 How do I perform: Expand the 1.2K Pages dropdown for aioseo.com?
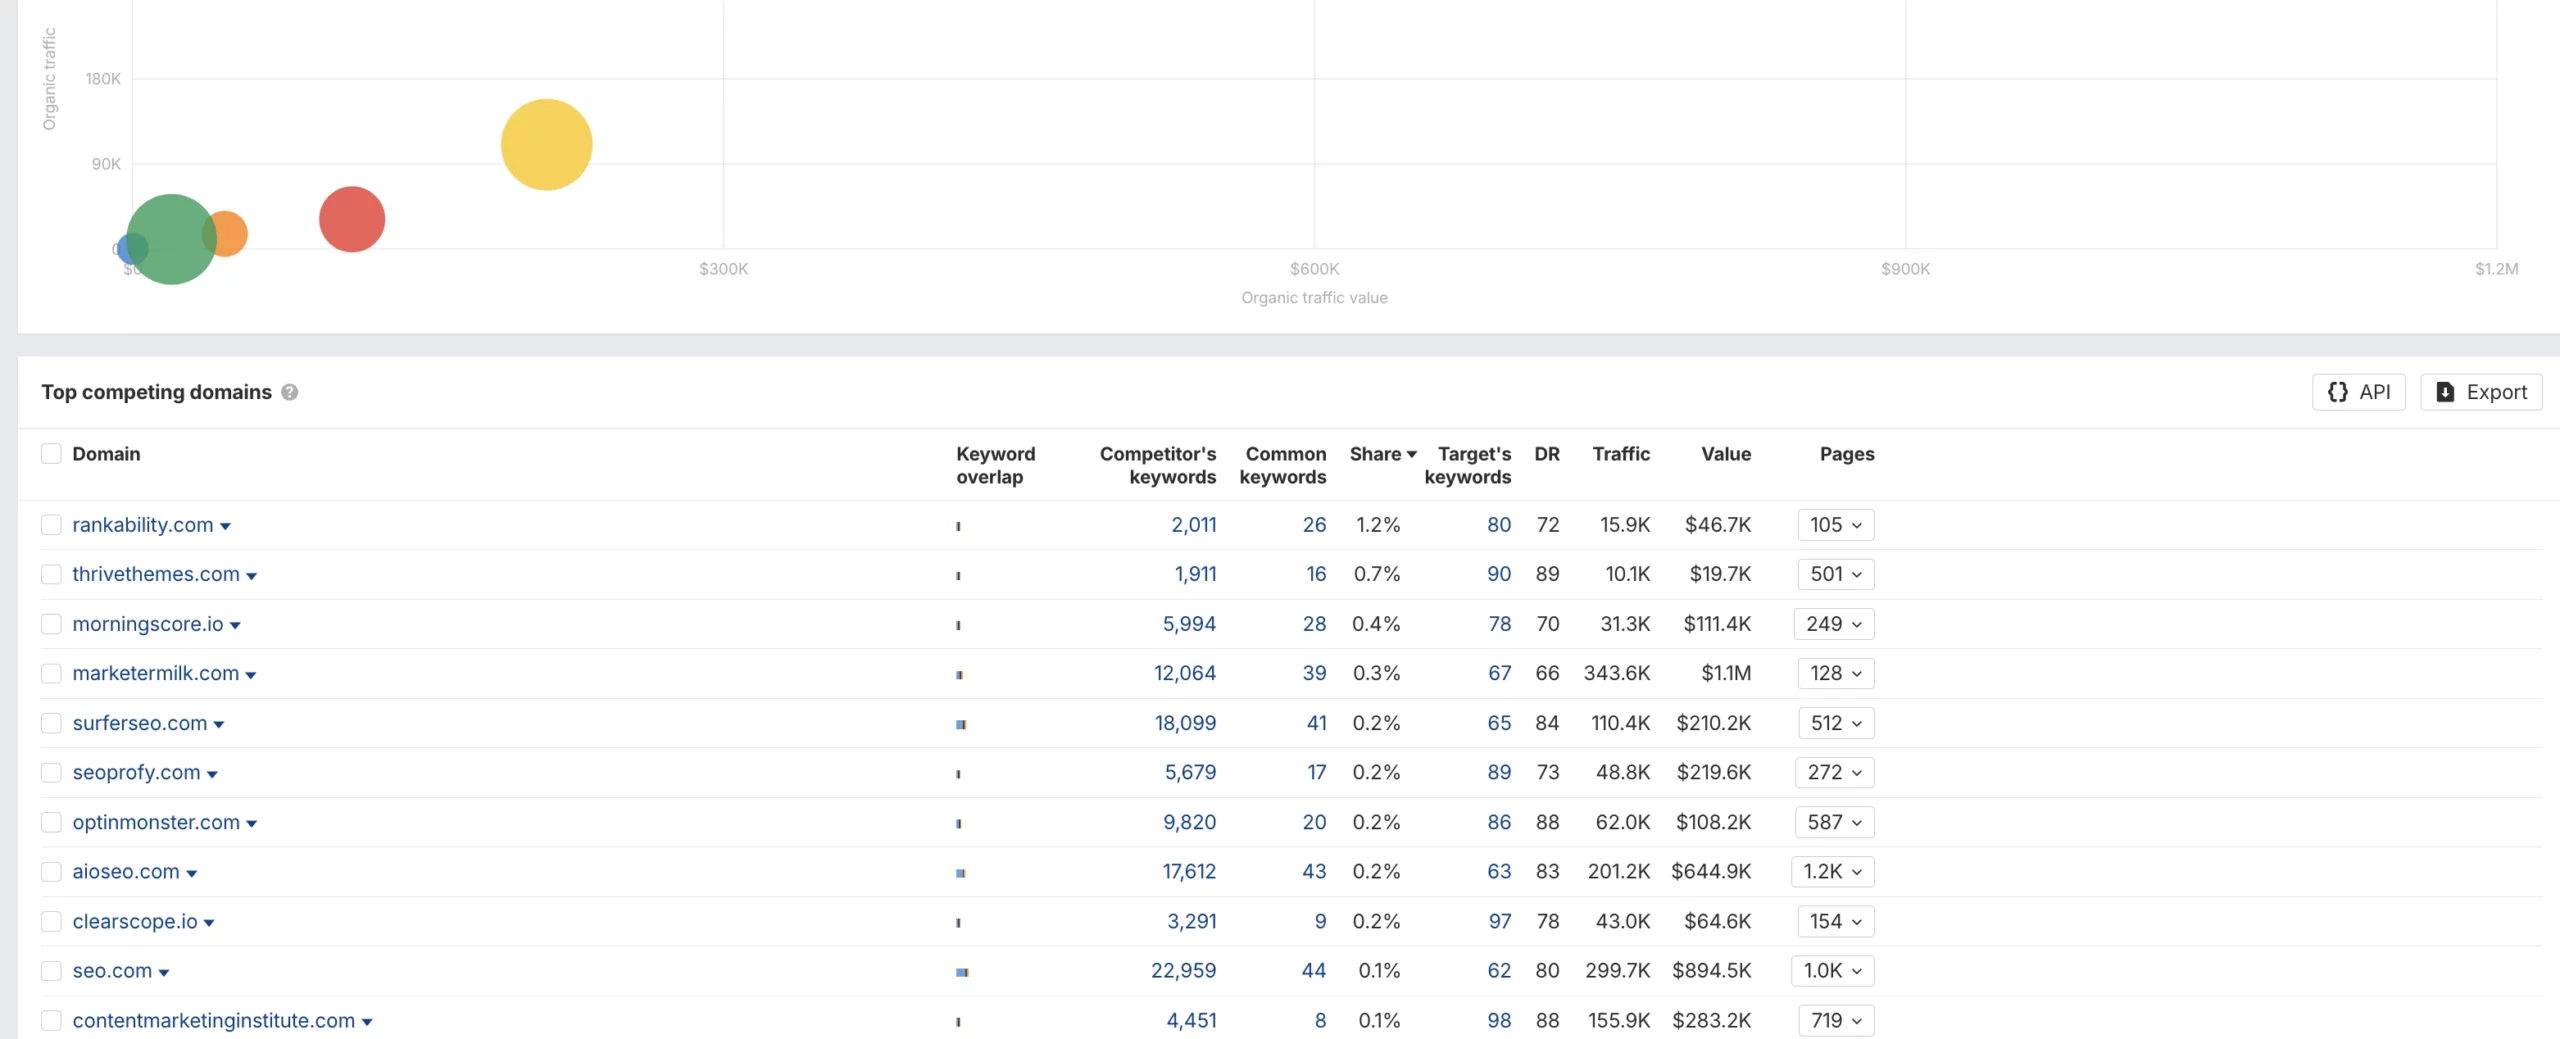click(x=1832, y=872)
